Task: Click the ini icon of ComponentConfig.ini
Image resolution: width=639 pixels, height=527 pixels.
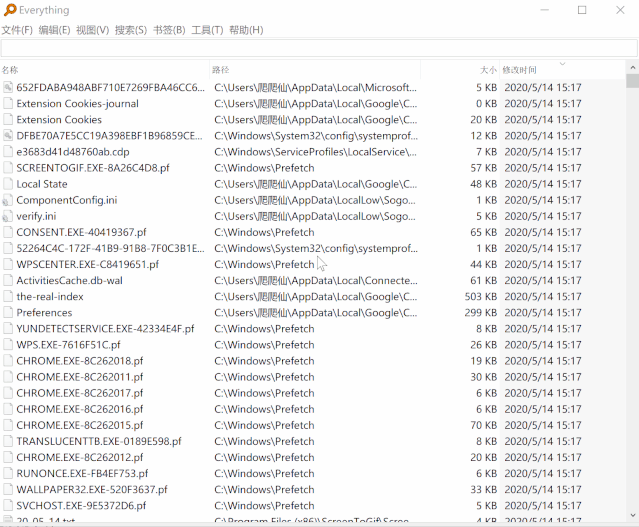Action: 8,200
